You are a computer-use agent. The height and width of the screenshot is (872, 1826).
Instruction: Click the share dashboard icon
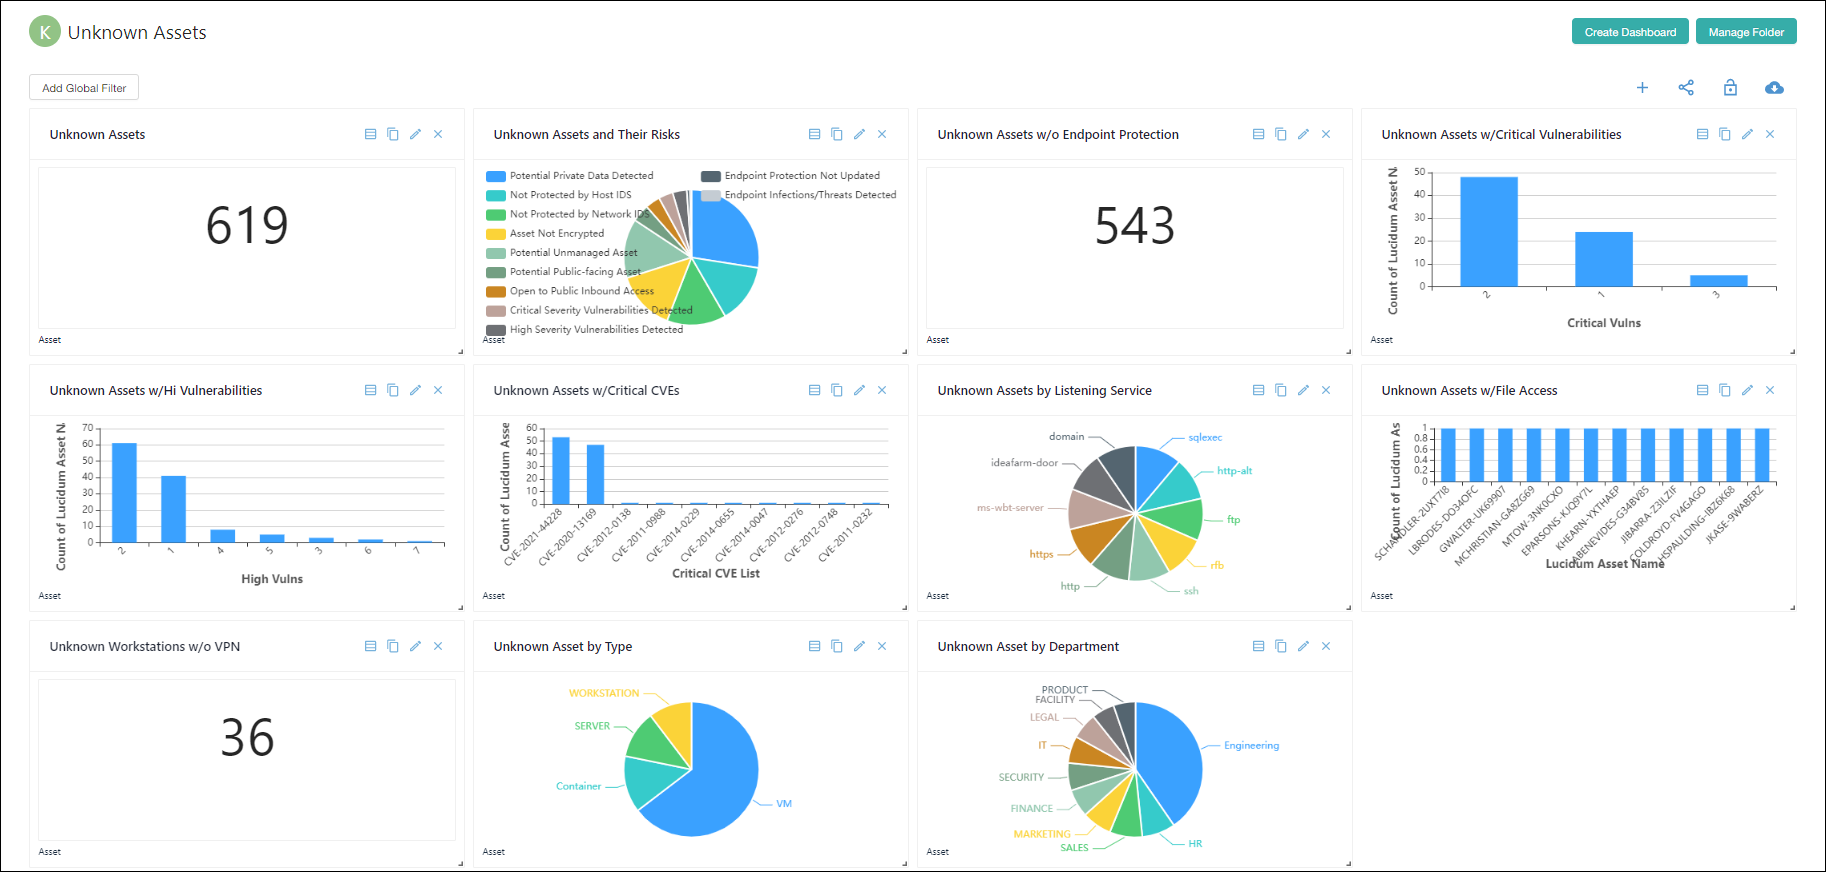coord(1686,88)
